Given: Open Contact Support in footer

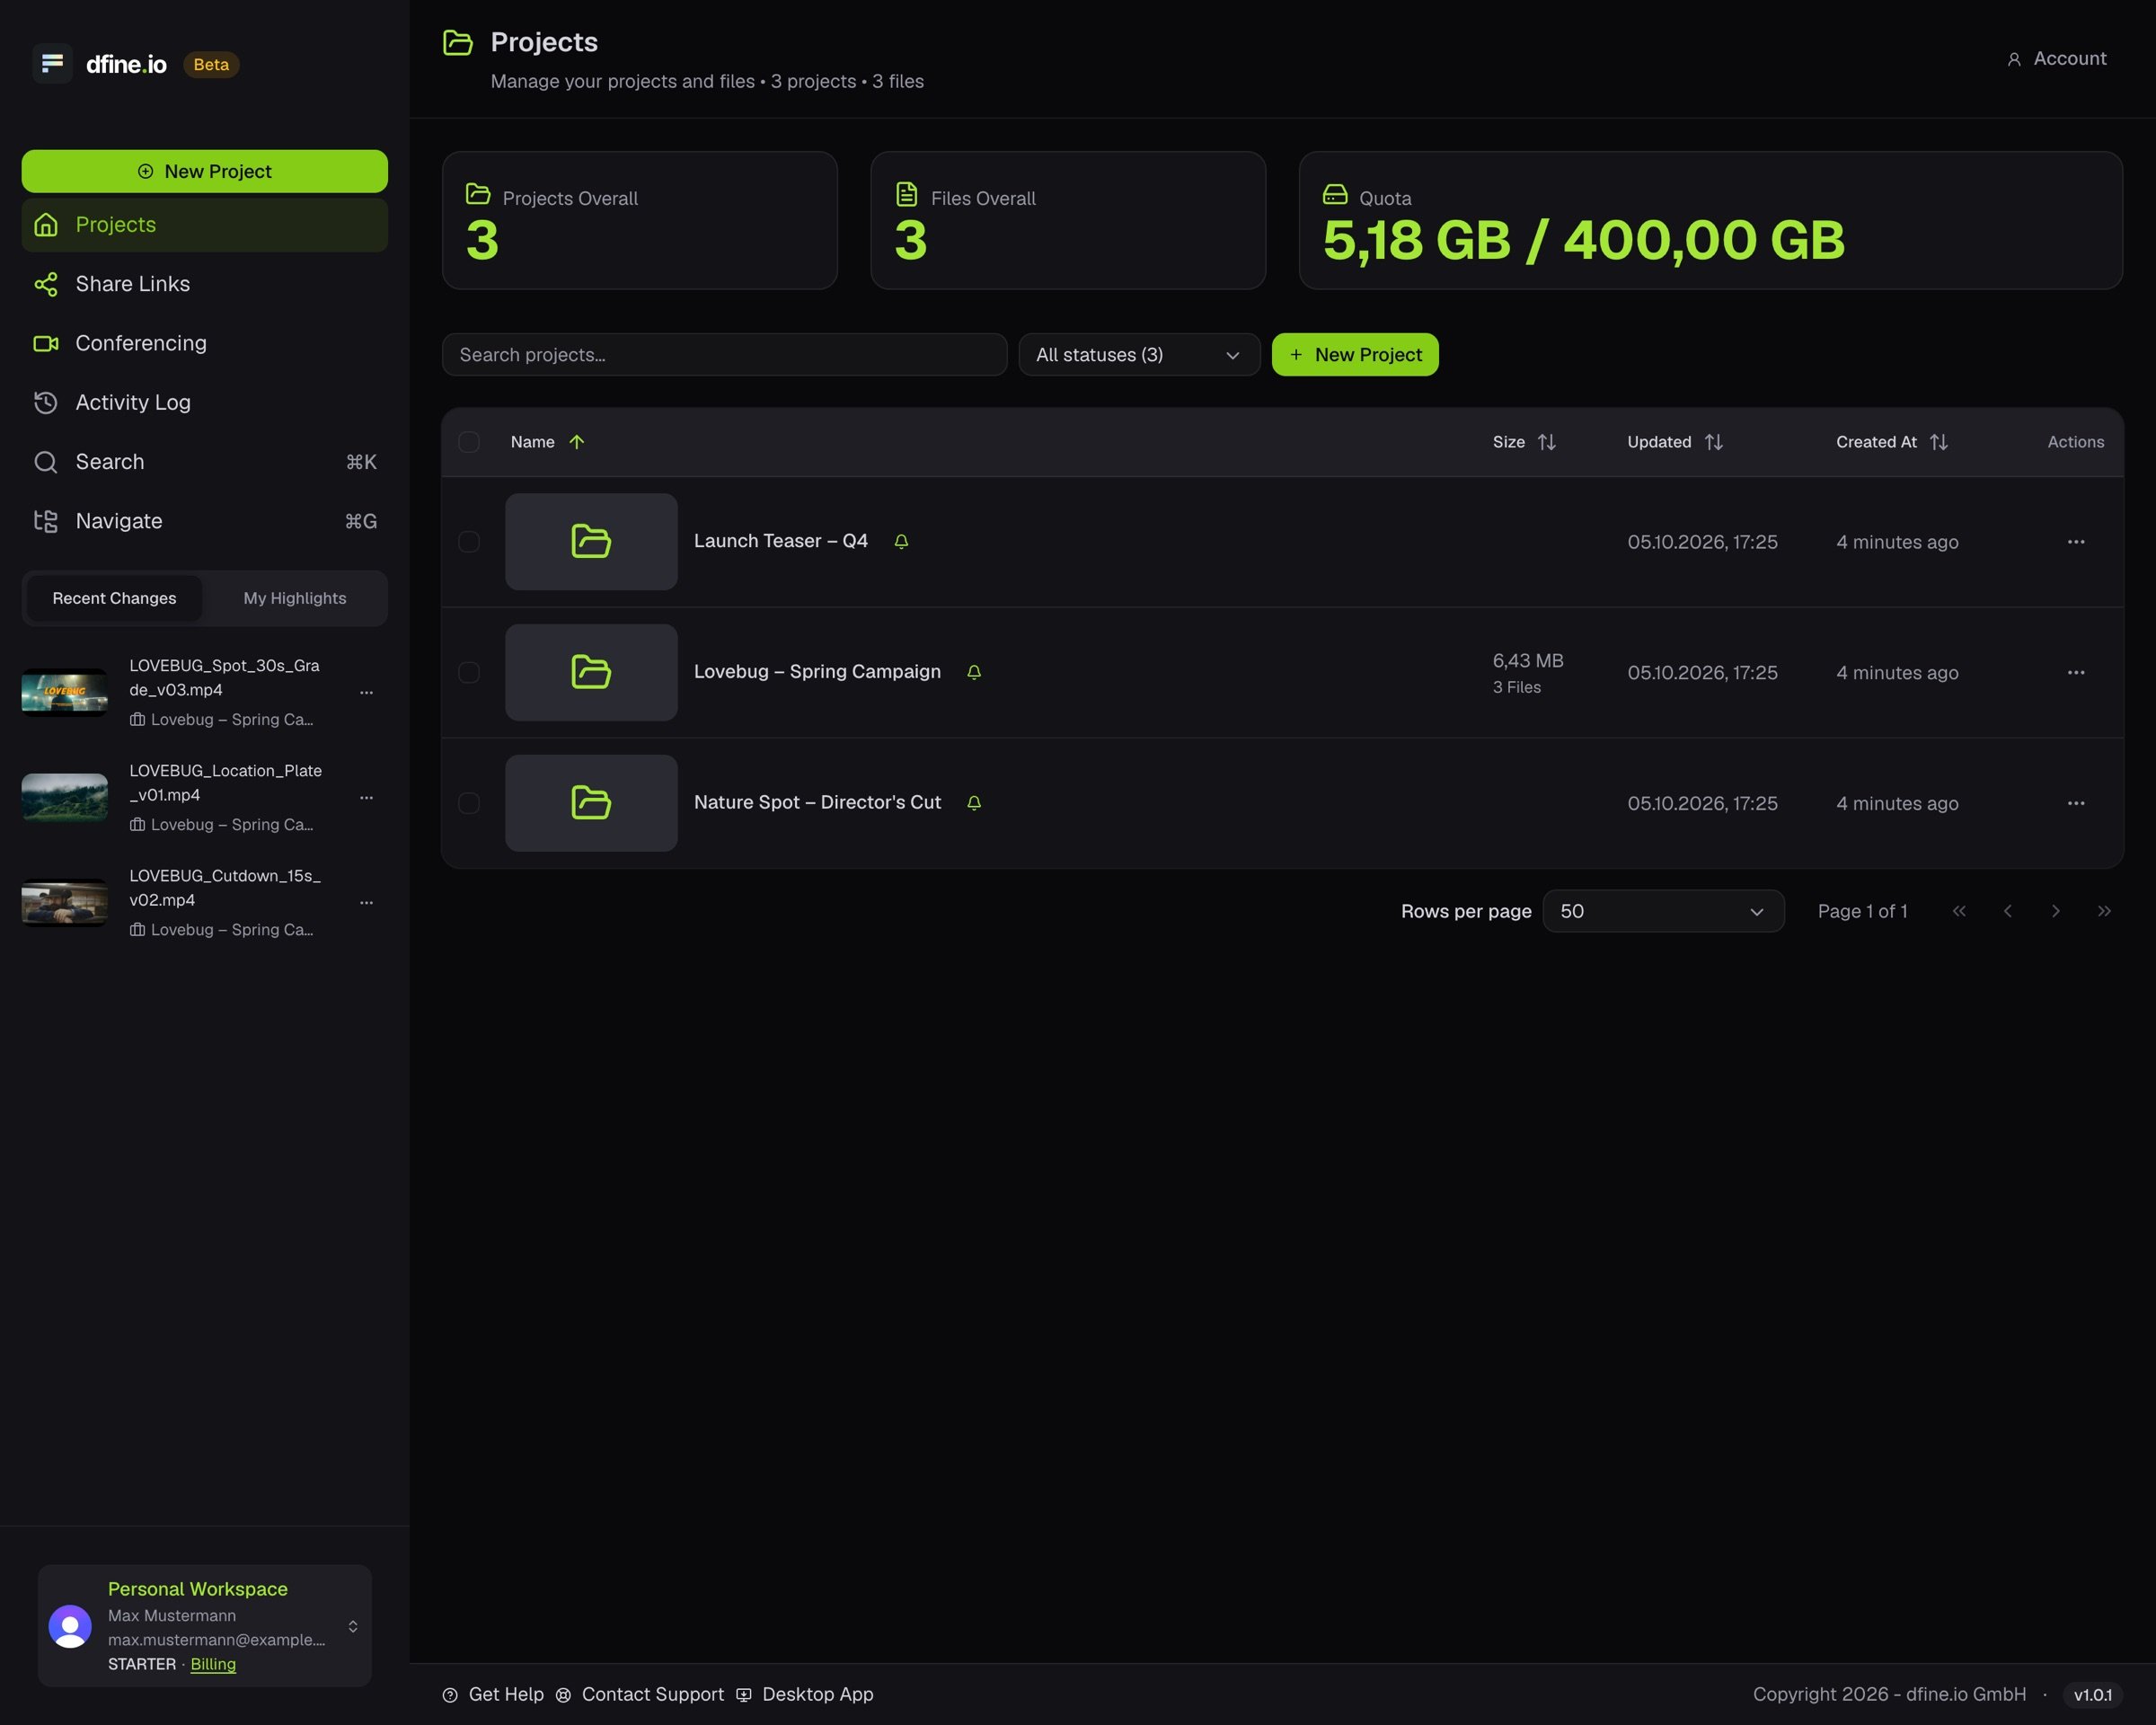Looking at the screenshot, I should tap(640, 1694).
